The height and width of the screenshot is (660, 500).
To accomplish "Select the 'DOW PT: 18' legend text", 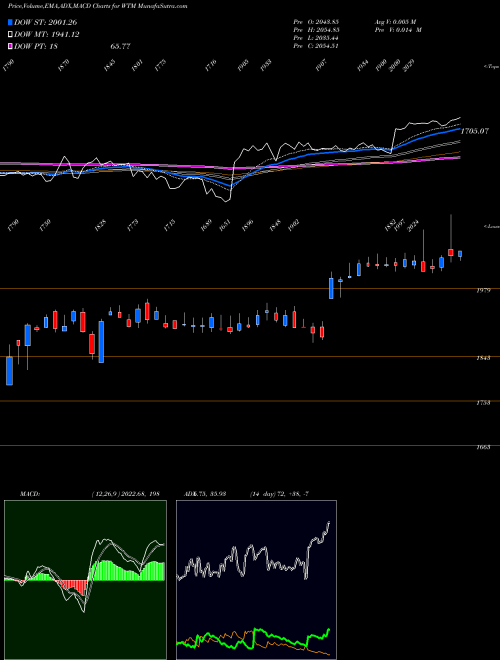I will 36,46.
